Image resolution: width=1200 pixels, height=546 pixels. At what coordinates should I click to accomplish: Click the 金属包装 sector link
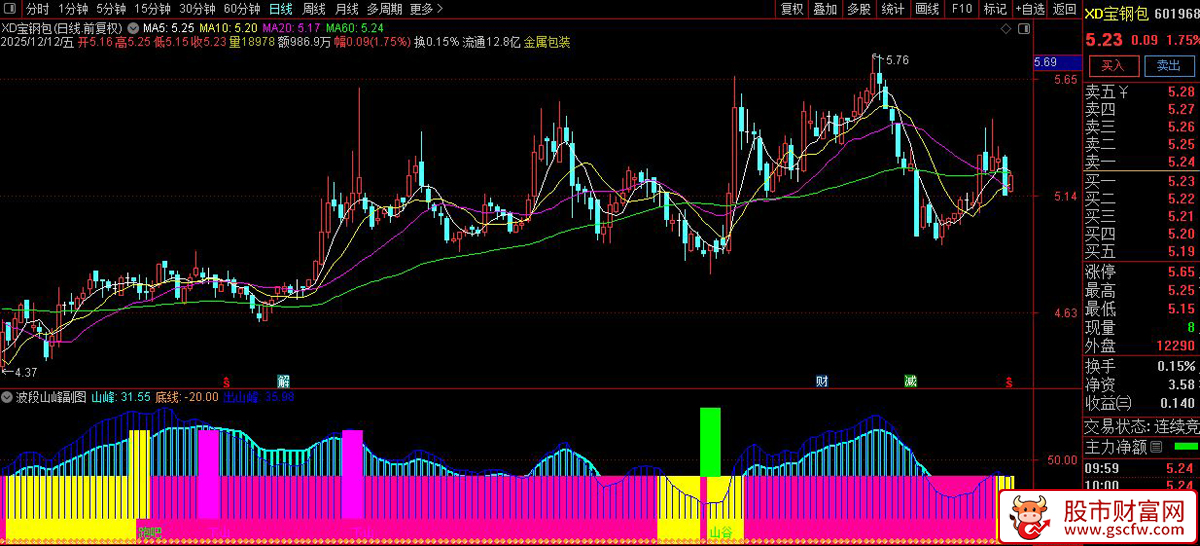coord(547,42)
